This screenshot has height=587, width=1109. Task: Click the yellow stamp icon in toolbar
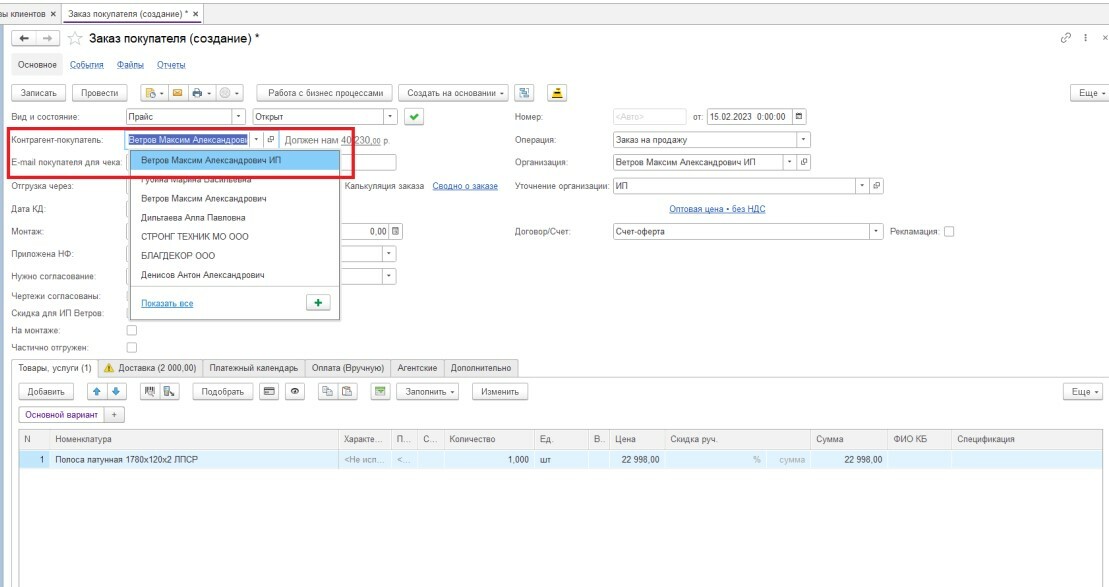[x=557, y=93]
